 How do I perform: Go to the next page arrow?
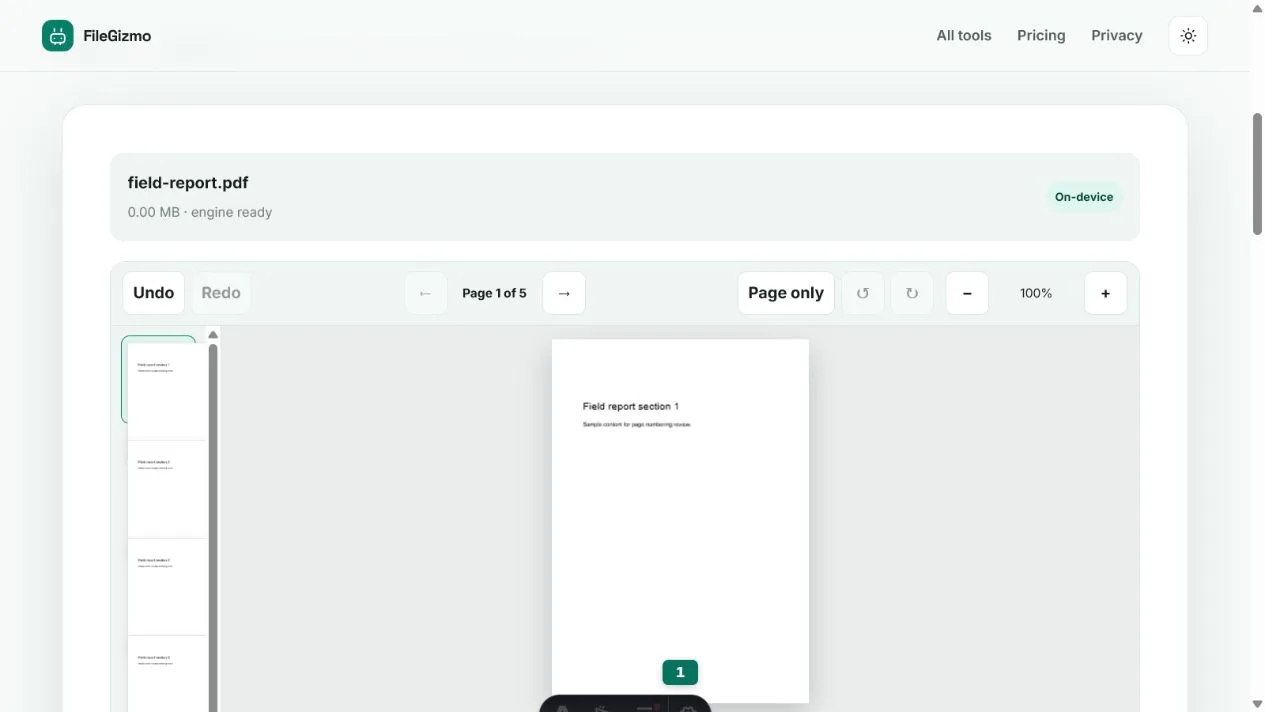[564, 293]
